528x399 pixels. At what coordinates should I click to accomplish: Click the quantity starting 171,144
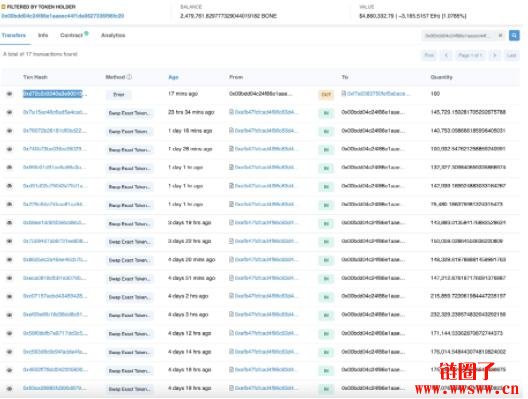(x=467, y=333)
